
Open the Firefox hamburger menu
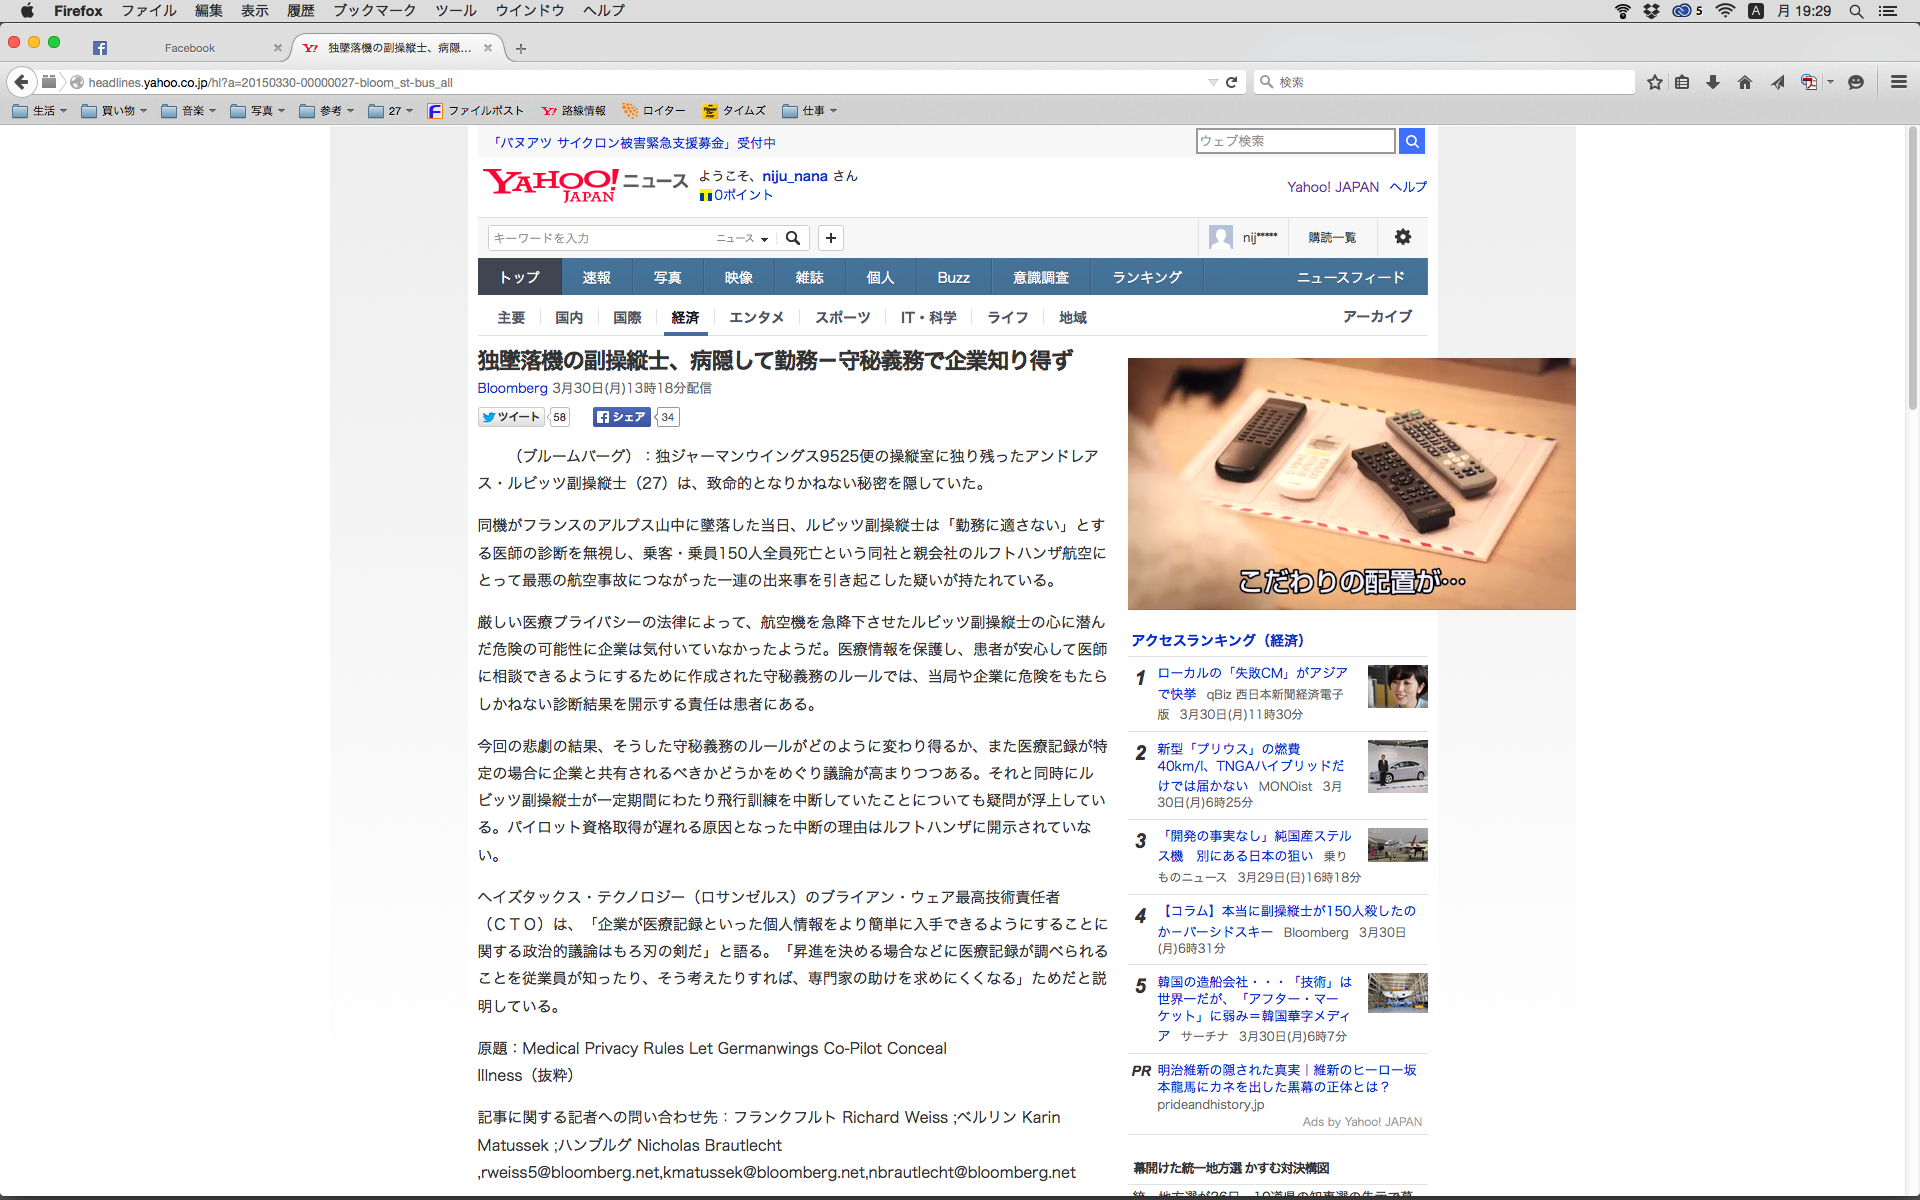1898,82
